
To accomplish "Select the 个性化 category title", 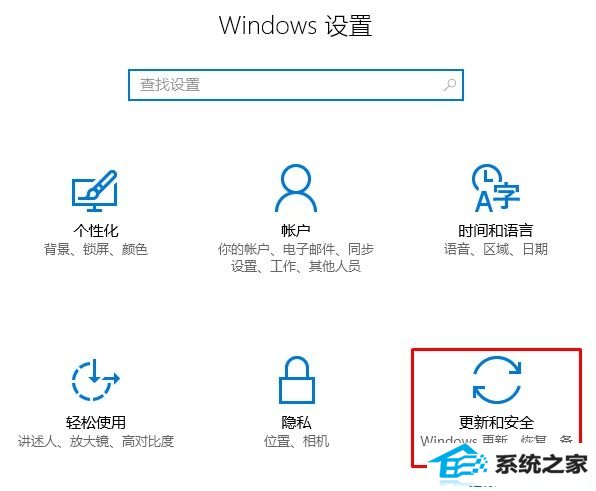I will pos(96,230).
